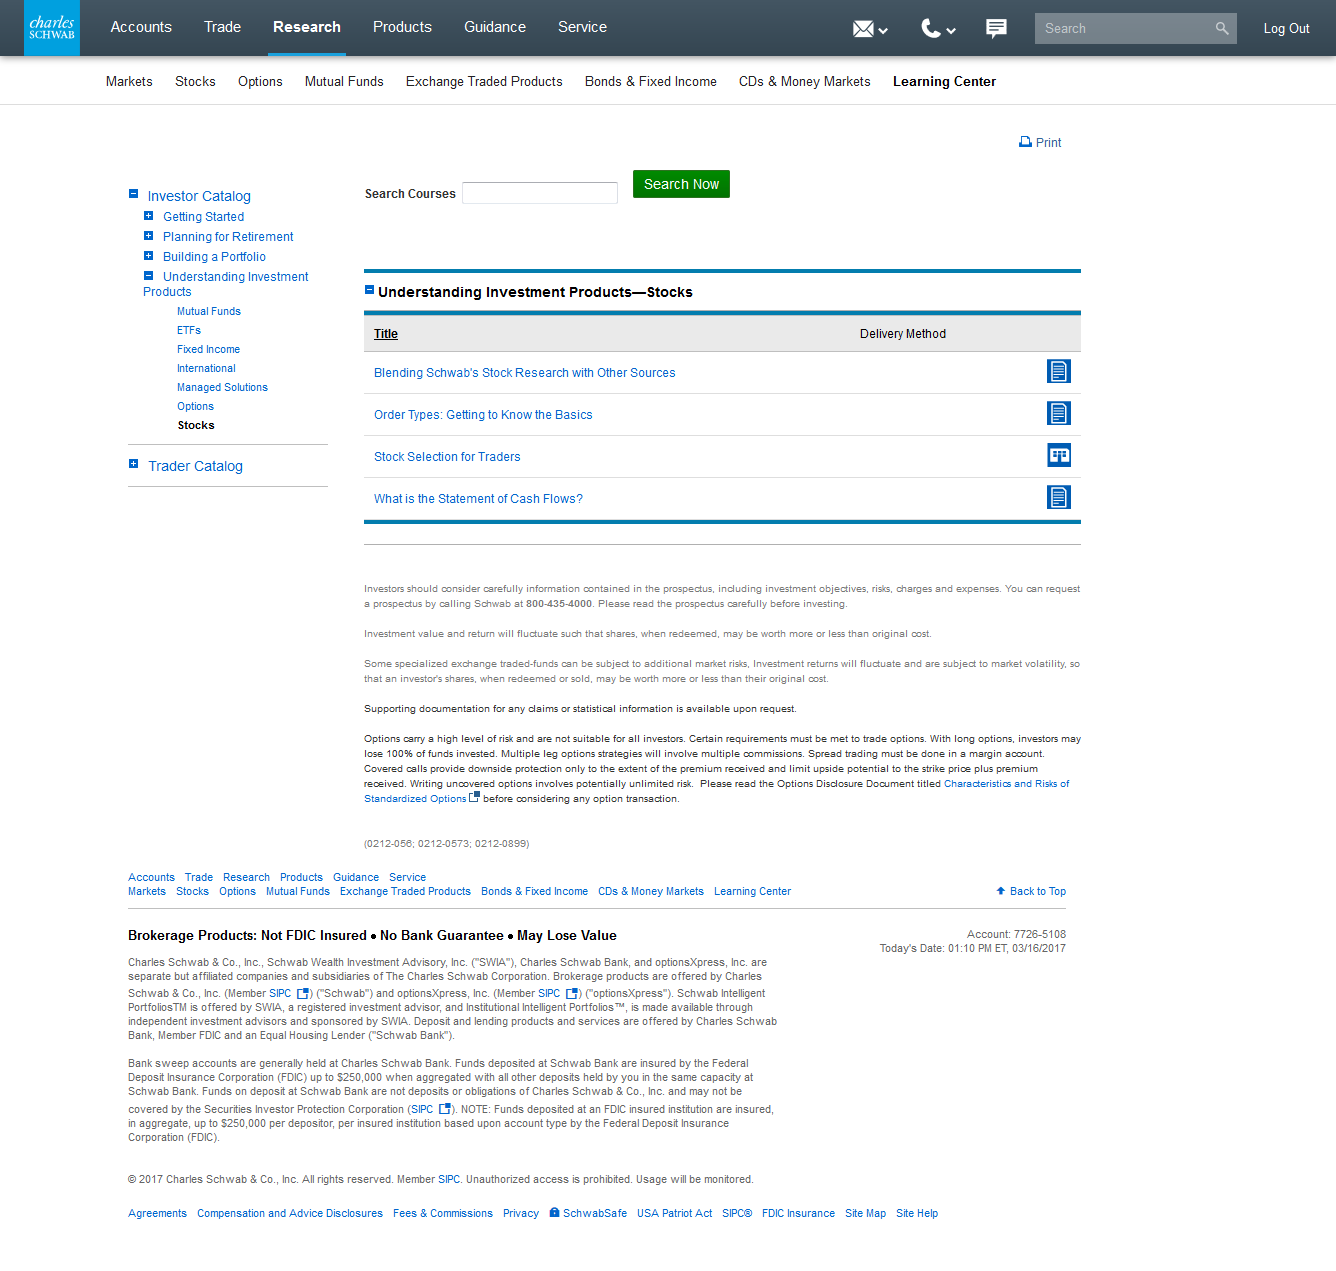The image size is (1336, 1271).
Task: Select Mutual Funds in sidebar catalog
Action: click(209, 311)
